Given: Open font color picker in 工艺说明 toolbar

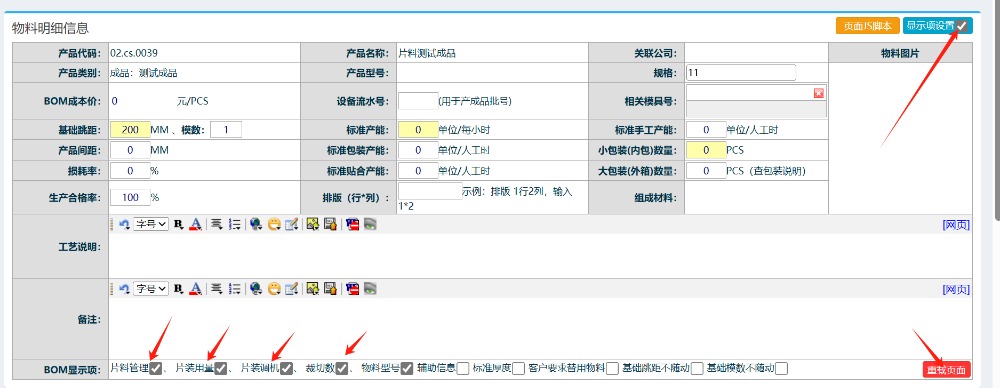Looking at the screenshot, I should [x=196, y=225].
